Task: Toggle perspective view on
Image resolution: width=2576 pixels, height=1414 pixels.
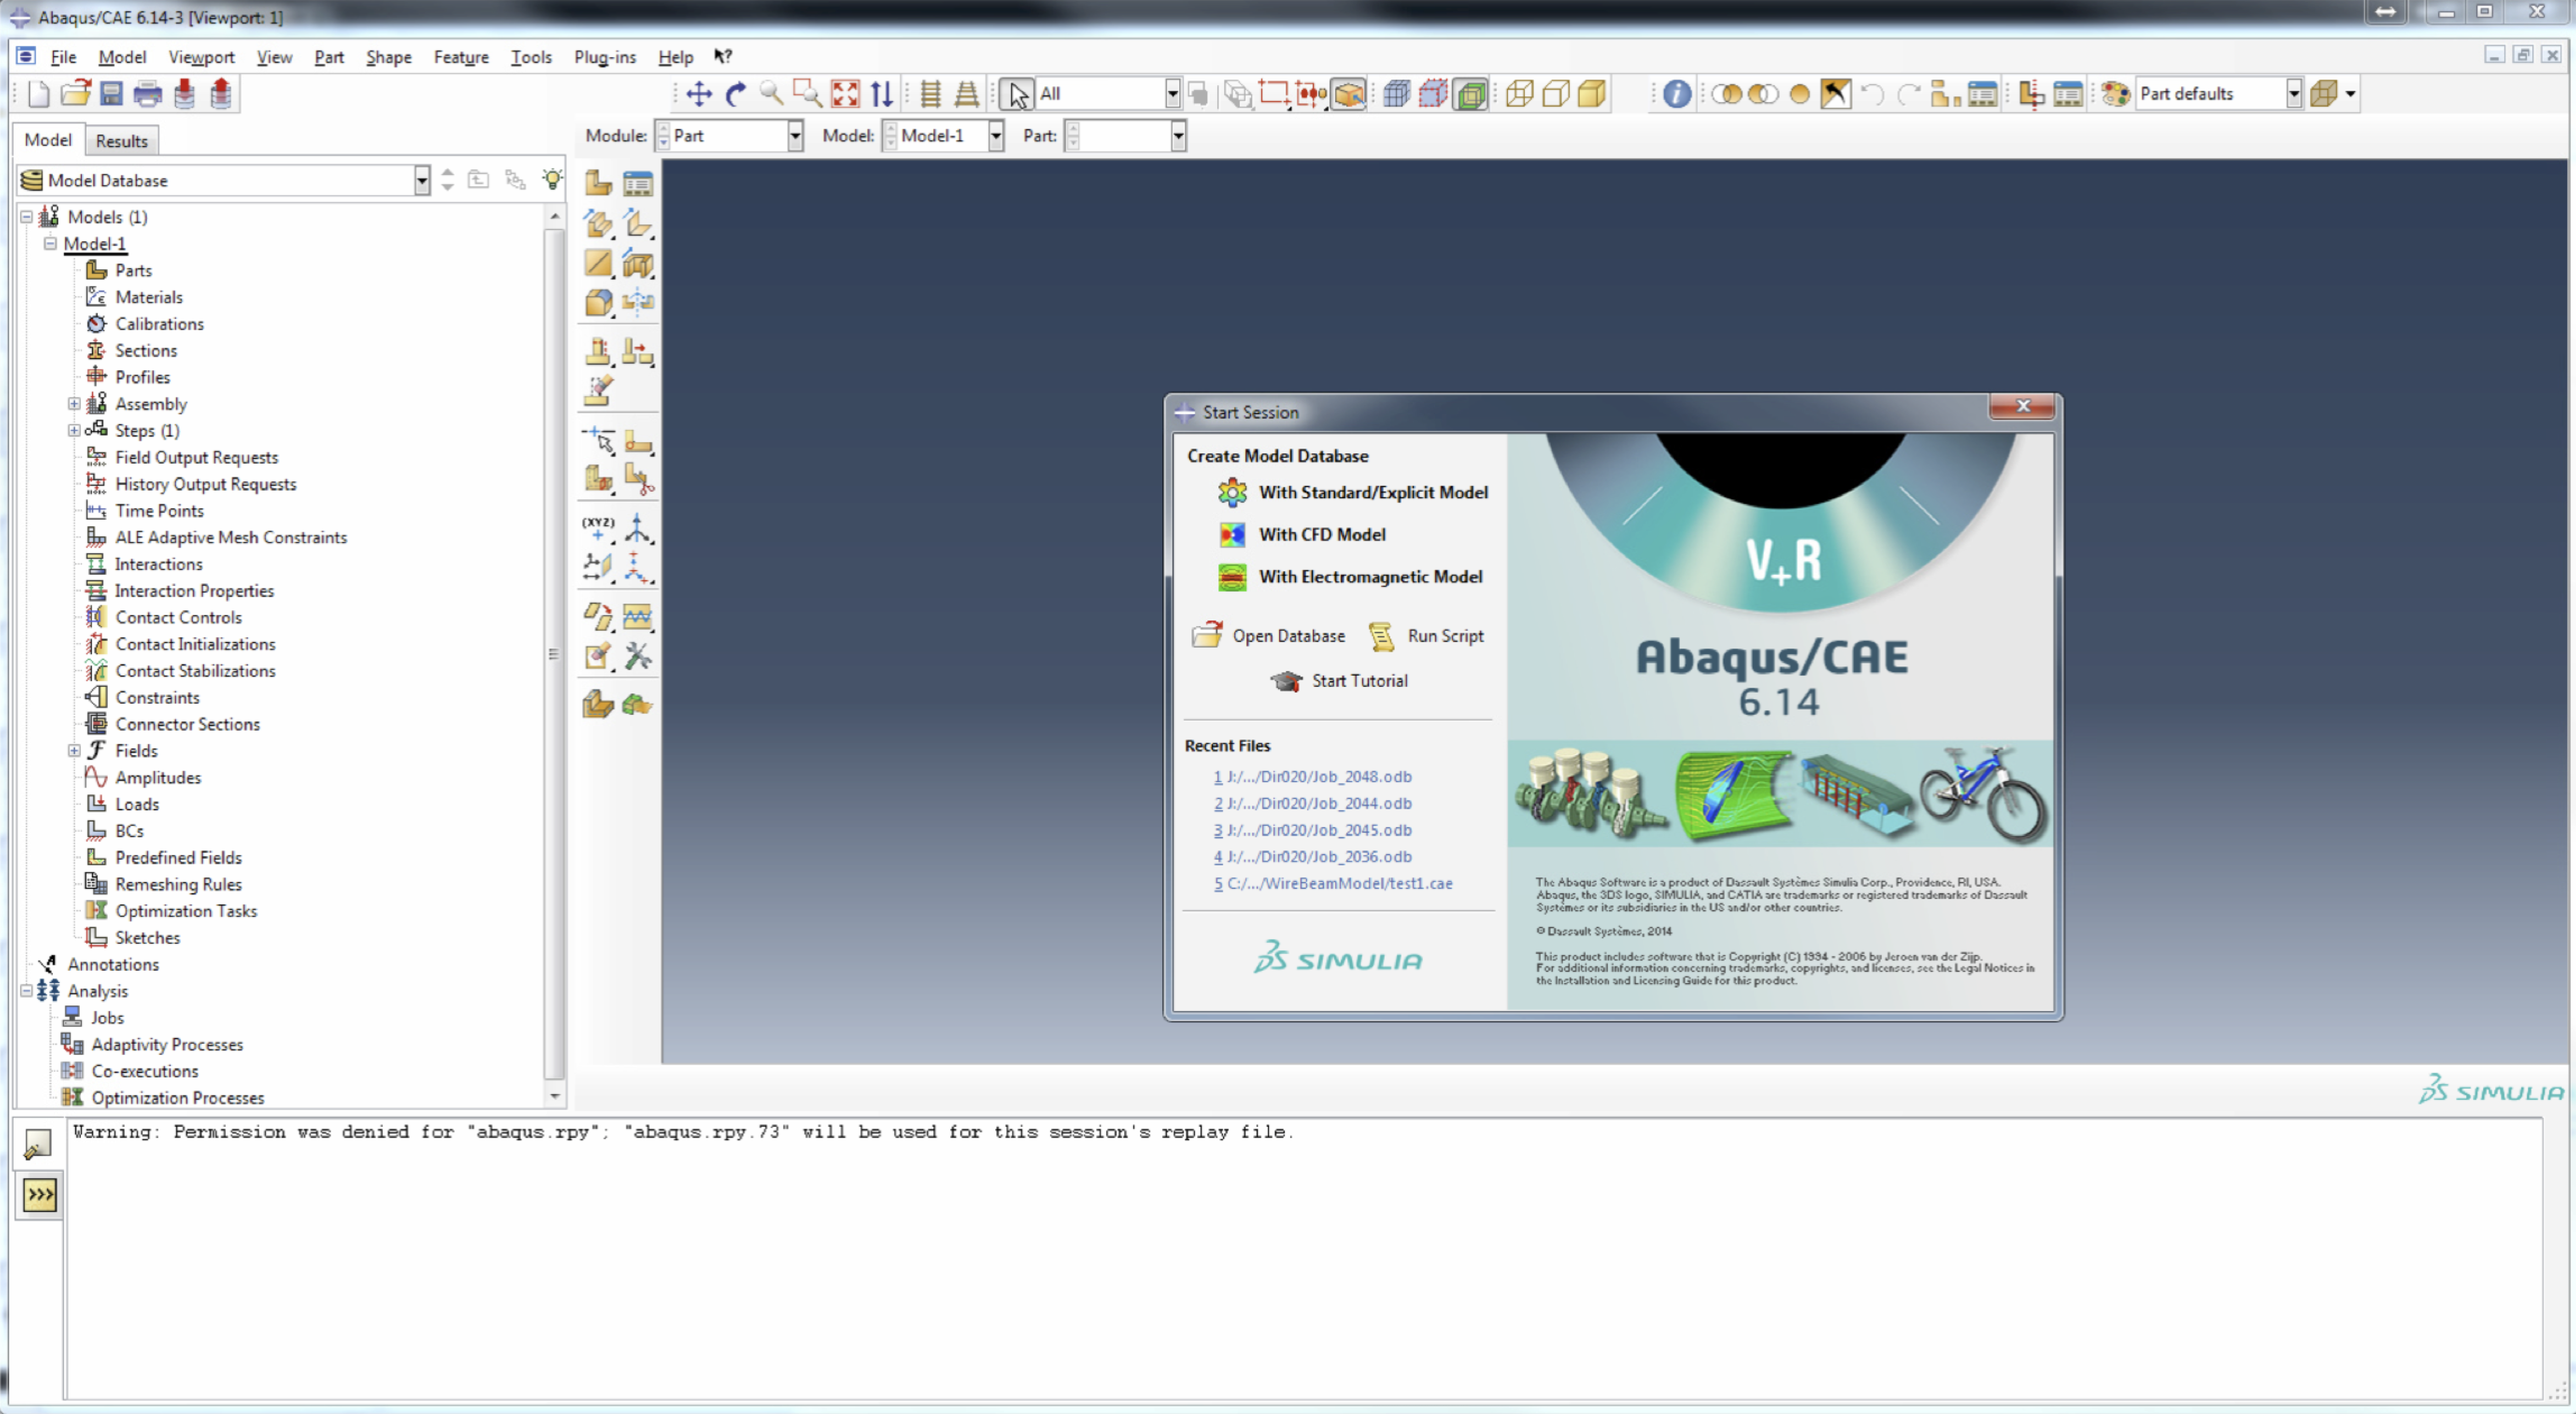Action: tap(966, 94)
